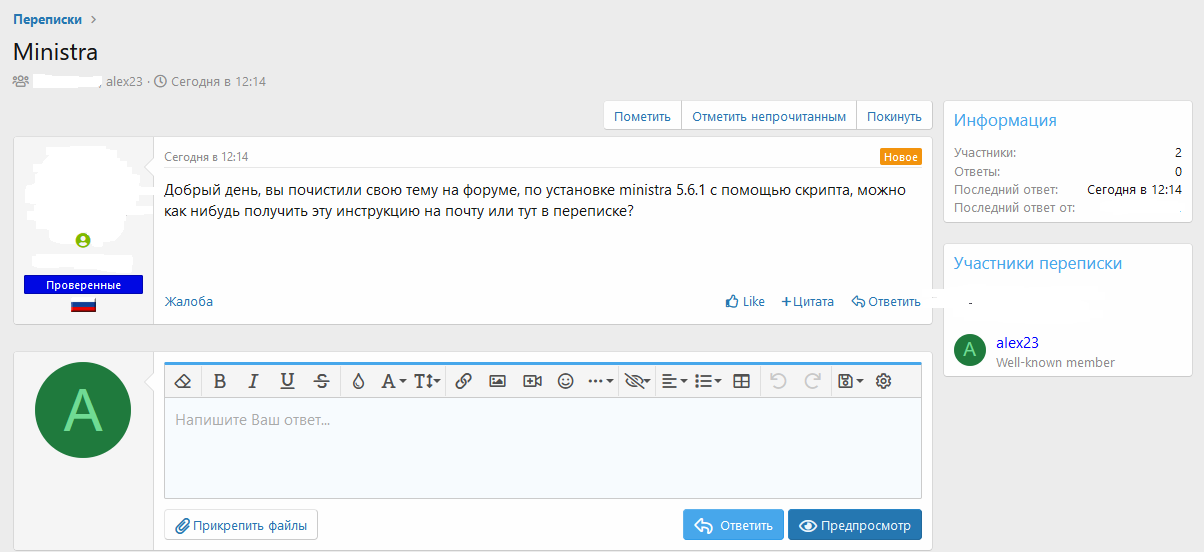Open the more options ellipsis dropdown
The height and width of the screenshot is (552, 1204).
click(600, 381)
